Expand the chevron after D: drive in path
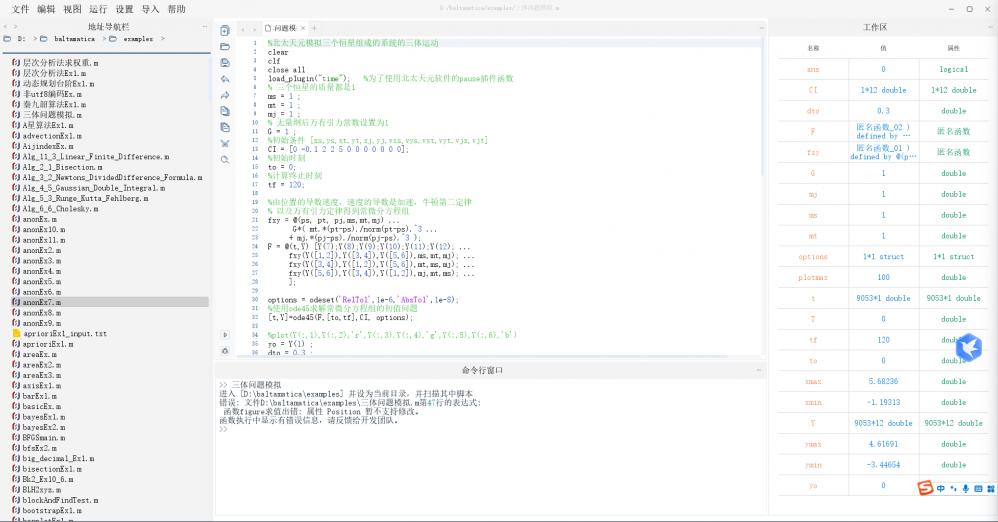 [34, 39]
